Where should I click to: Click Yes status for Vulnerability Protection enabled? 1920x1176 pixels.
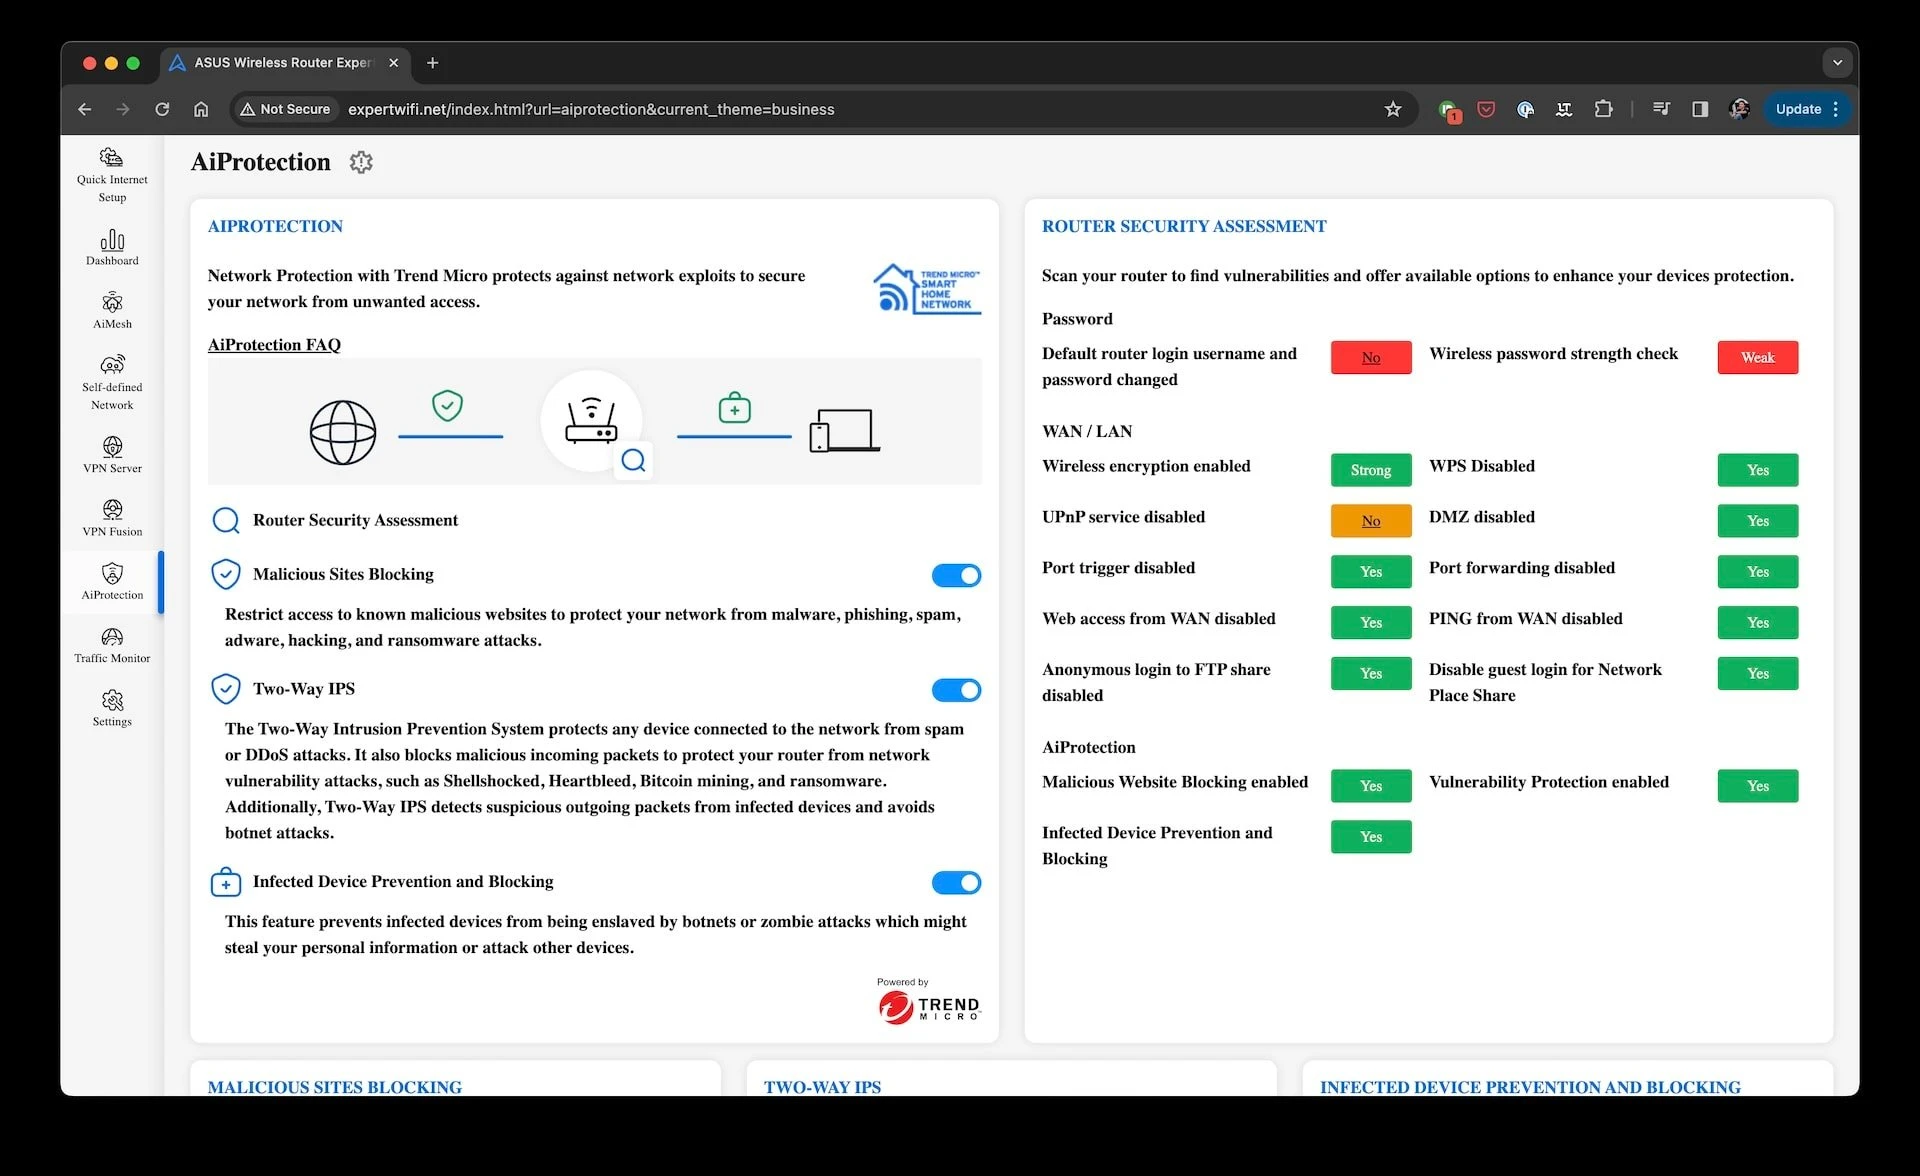pos(1757,786)
